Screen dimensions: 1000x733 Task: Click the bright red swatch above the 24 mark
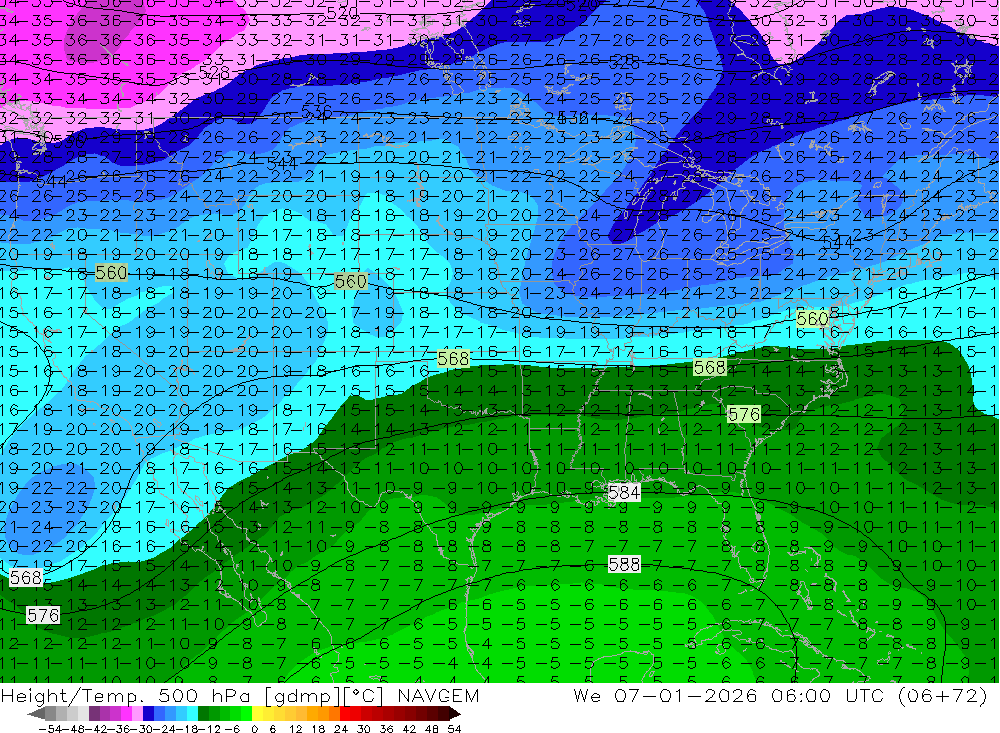pos(345,714)
